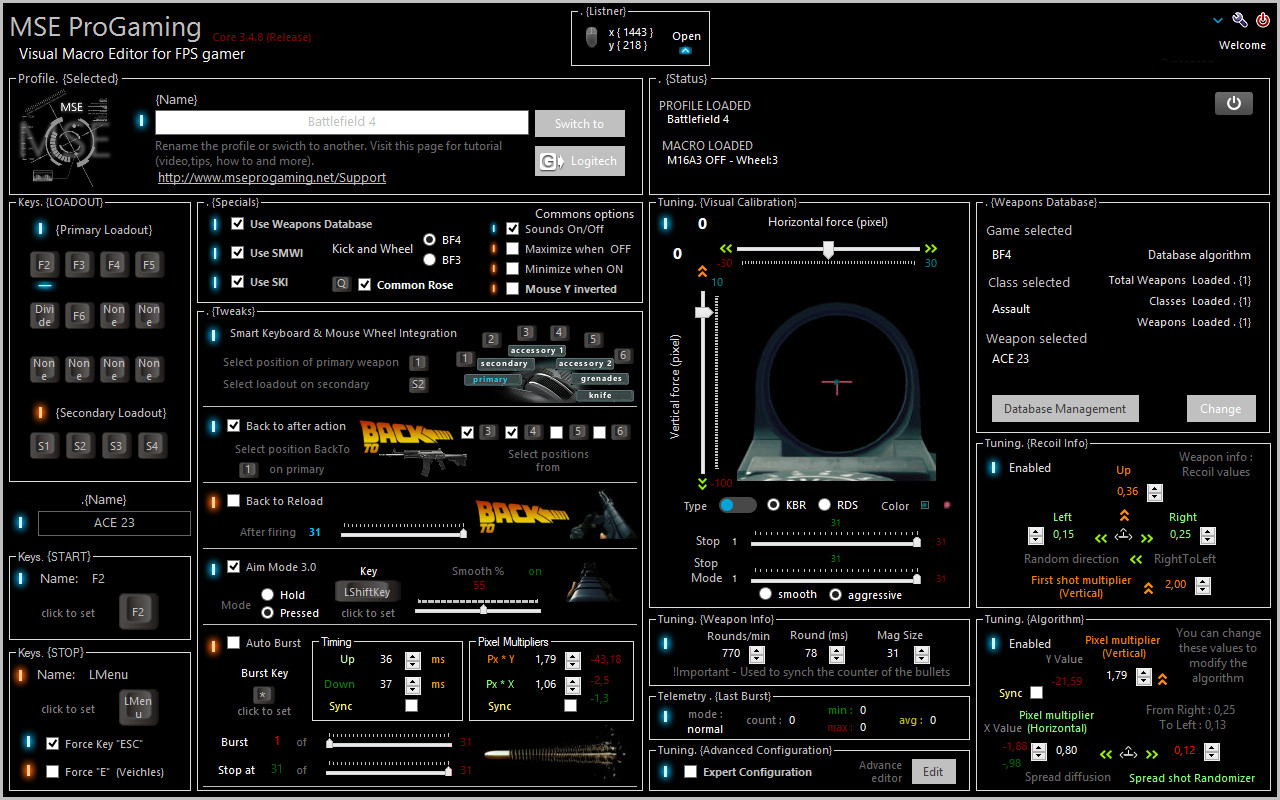The height and width of the screenshot is (800, 1280).
Task: Click the orange indicator beside Back to Reload
Action: (213, 502)
